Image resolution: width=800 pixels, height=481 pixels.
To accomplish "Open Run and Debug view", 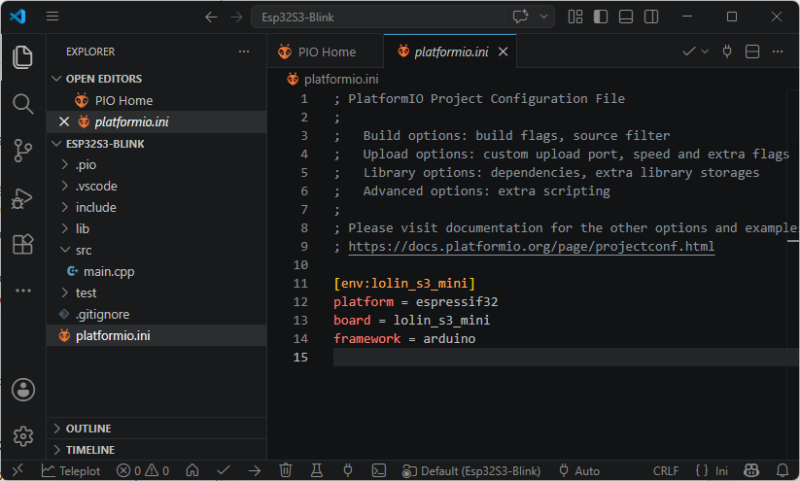I will click(x=23, y=198).
